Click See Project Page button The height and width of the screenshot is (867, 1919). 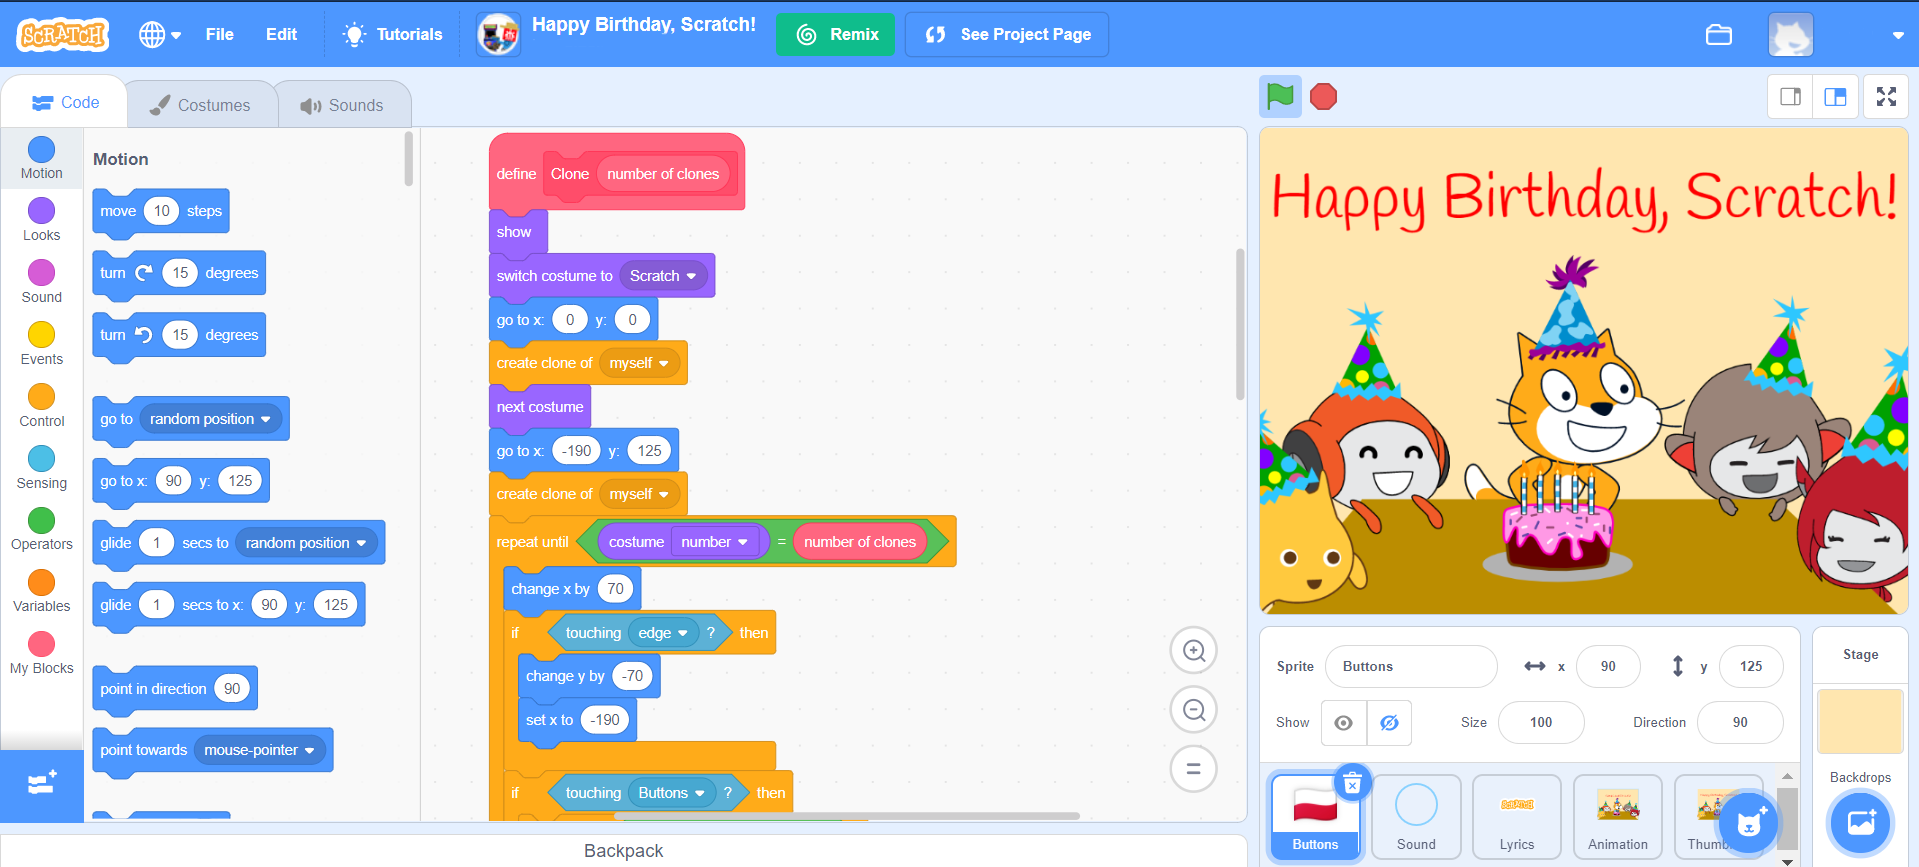(x=1006, y=35)
